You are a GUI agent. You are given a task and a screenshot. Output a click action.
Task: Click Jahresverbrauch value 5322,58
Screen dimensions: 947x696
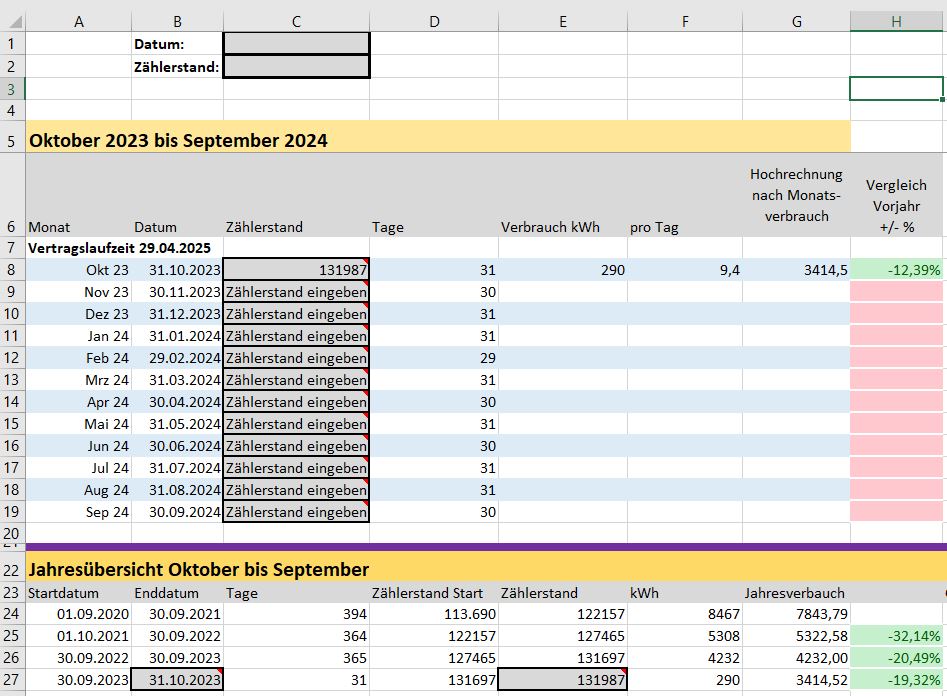pos(796,636)
